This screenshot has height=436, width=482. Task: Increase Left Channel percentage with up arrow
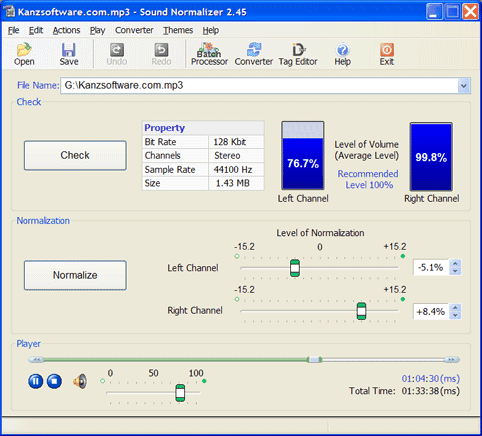455,264
